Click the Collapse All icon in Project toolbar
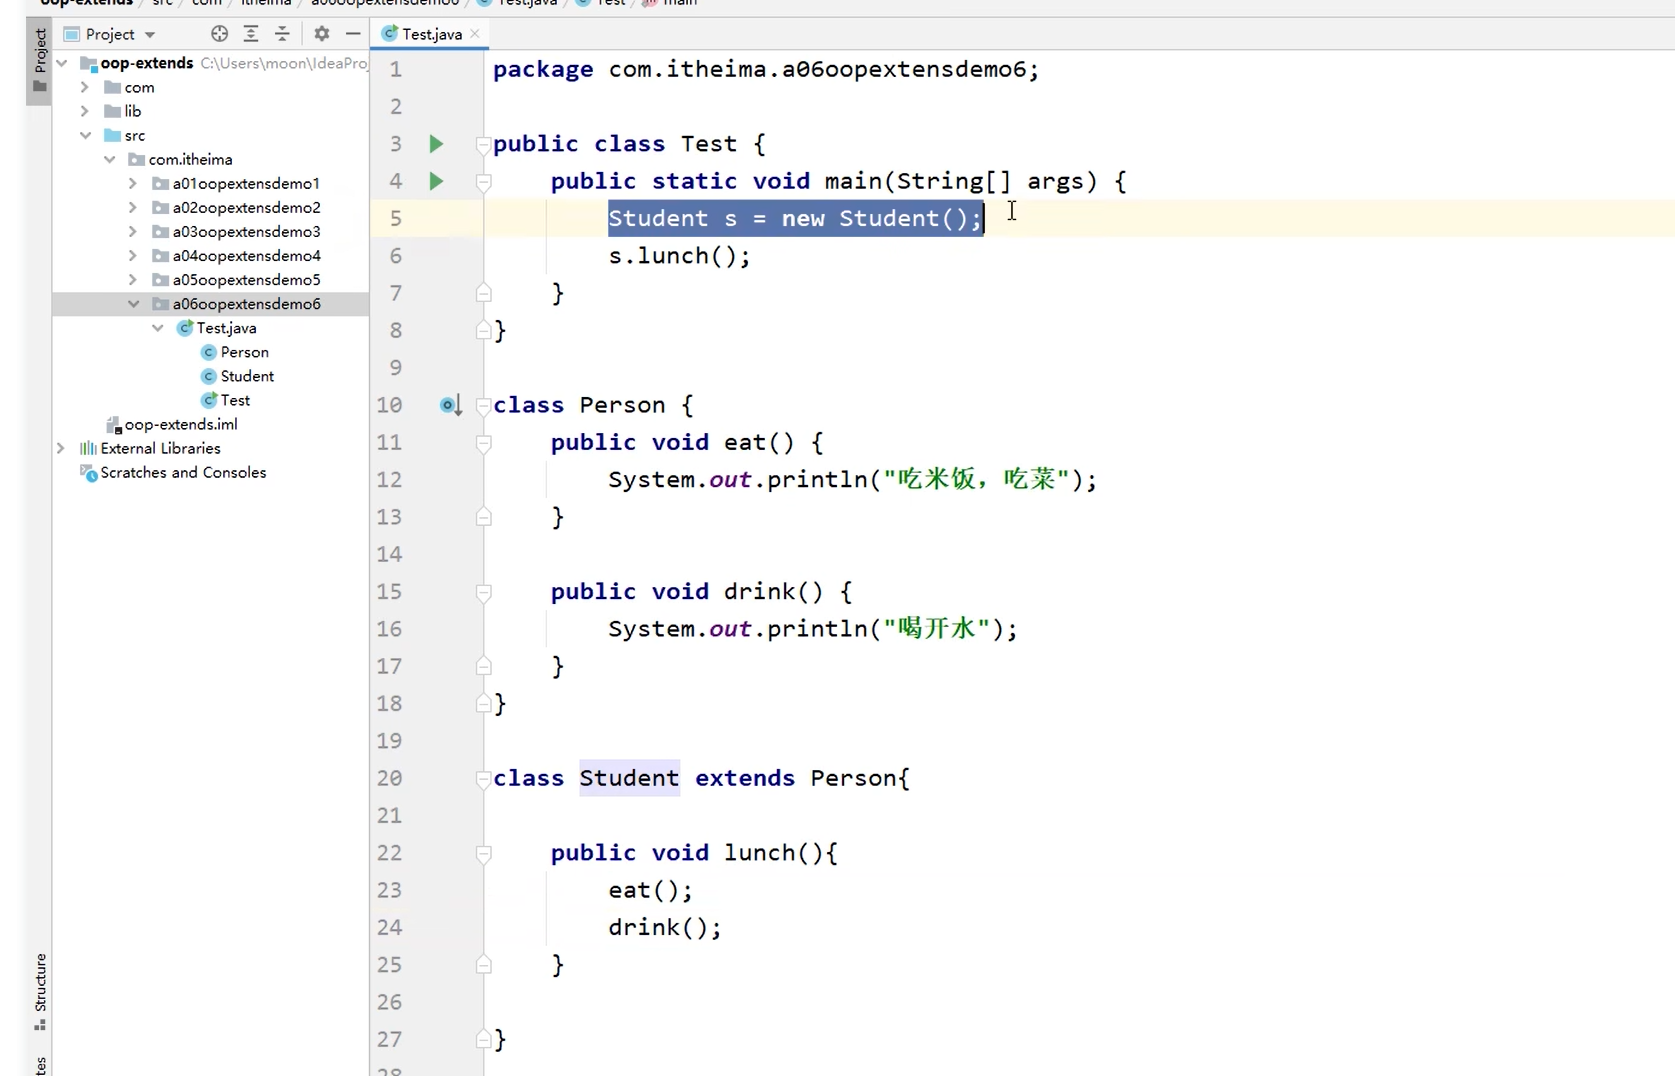 [x=283, y=33]
